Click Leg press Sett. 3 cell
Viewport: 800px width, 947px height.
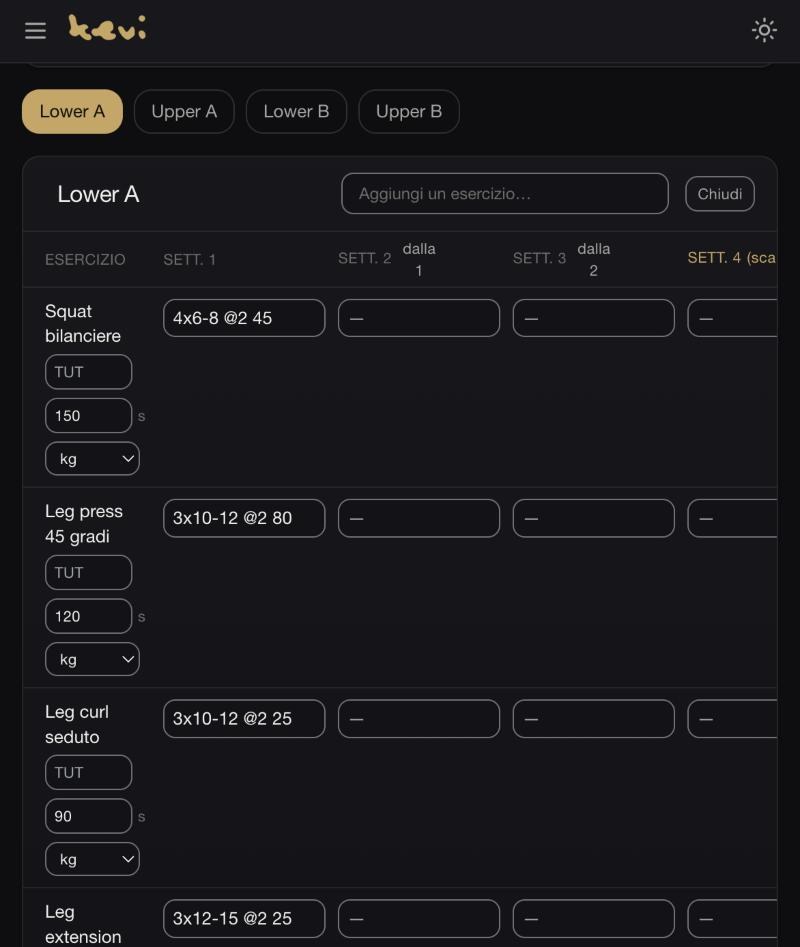[594, 518]
